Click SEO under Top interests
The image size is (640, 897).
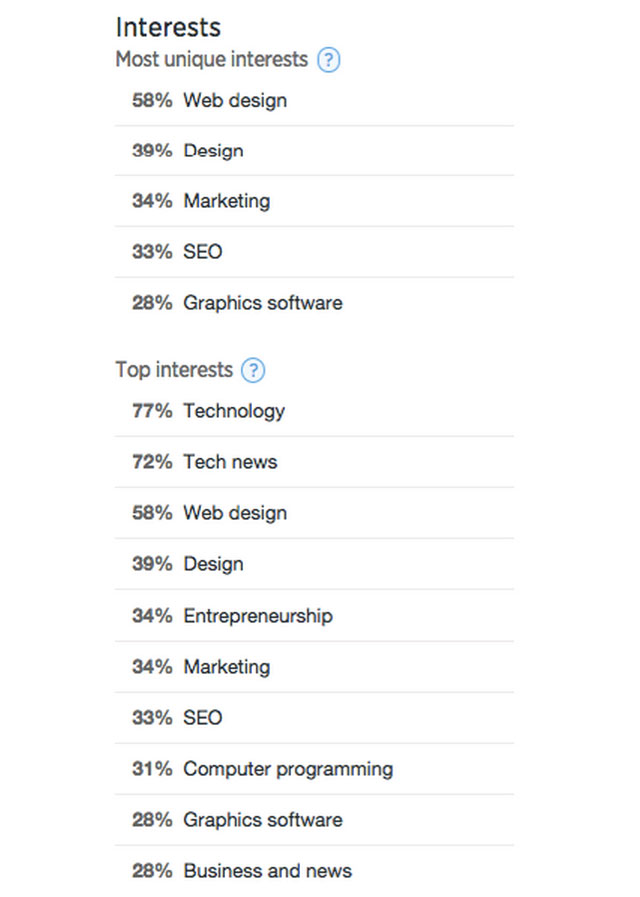click(202, 718)
